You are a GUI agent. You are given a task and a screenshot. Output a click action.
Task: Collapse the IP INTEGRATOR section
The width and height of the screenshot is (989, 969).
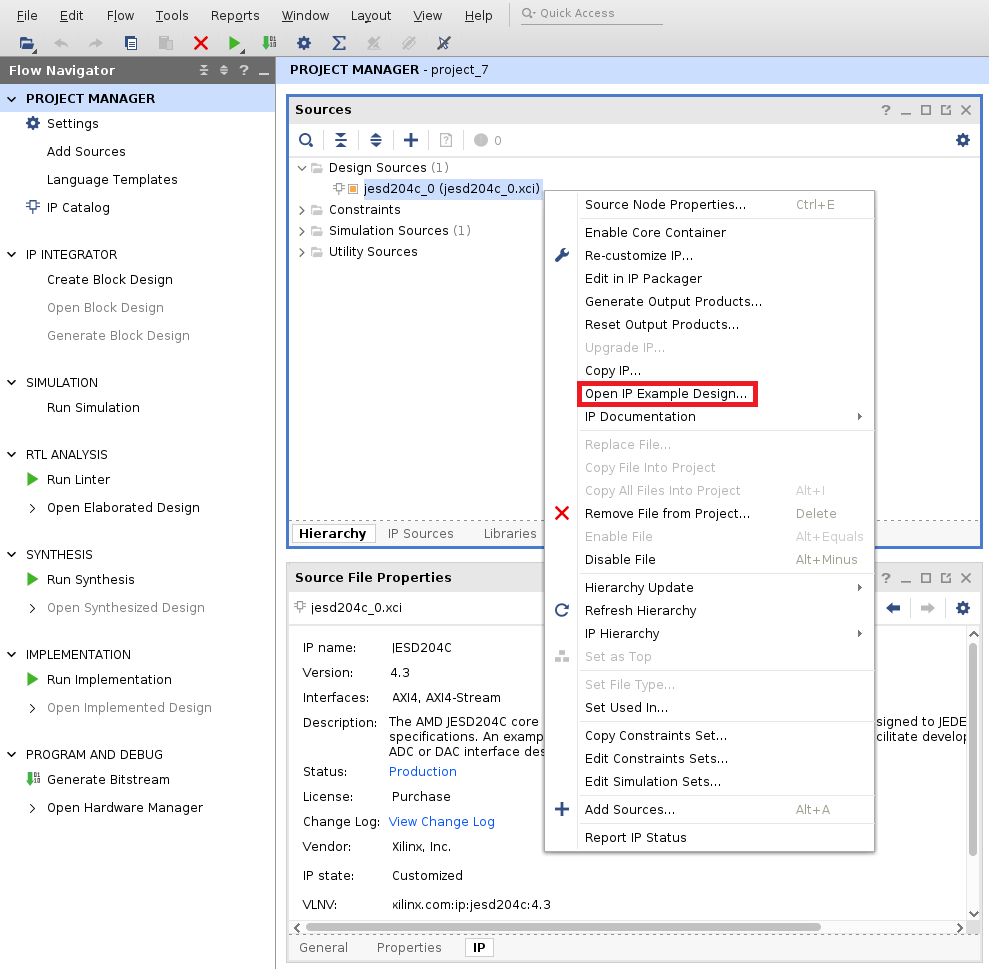coord(11,254)
